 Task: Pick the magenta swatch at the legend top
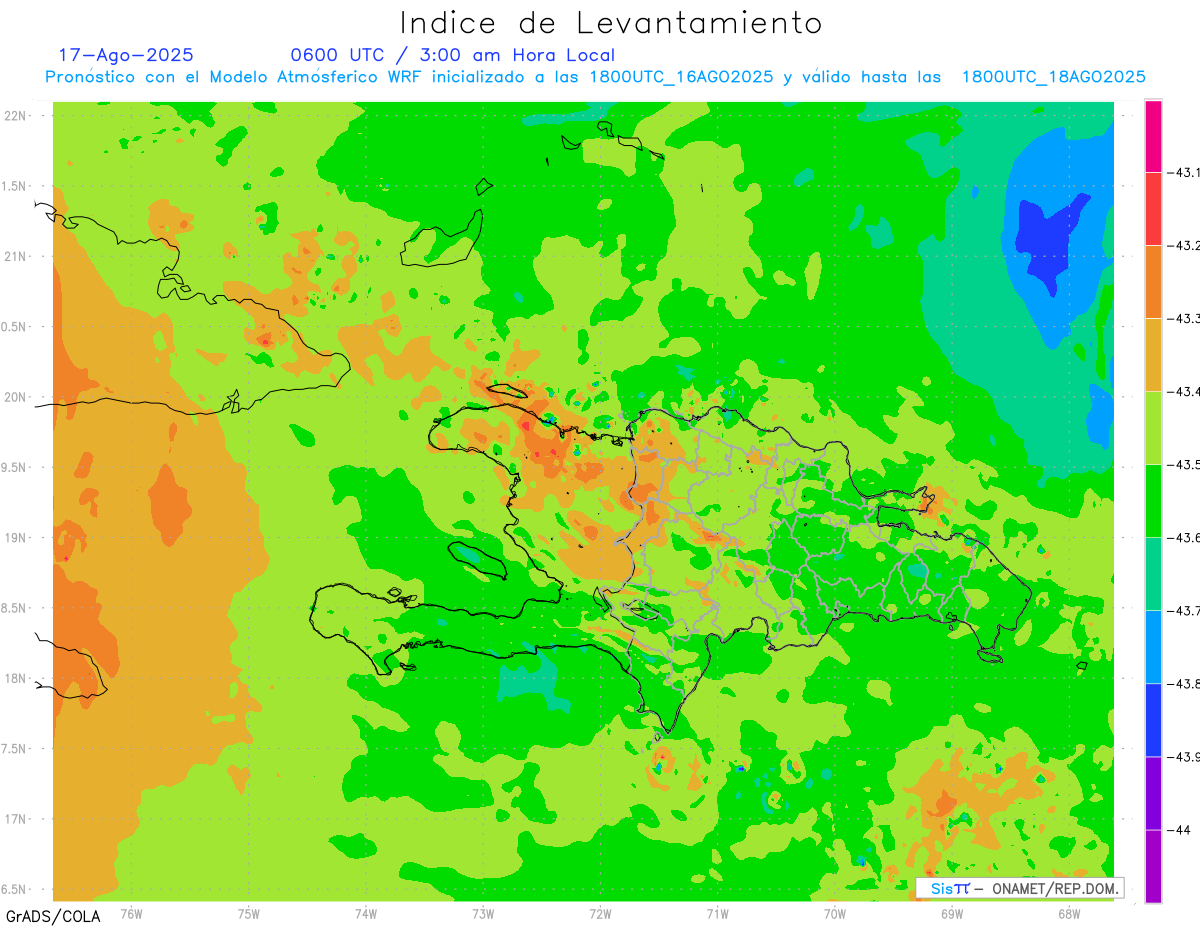tap(1153, 136)
